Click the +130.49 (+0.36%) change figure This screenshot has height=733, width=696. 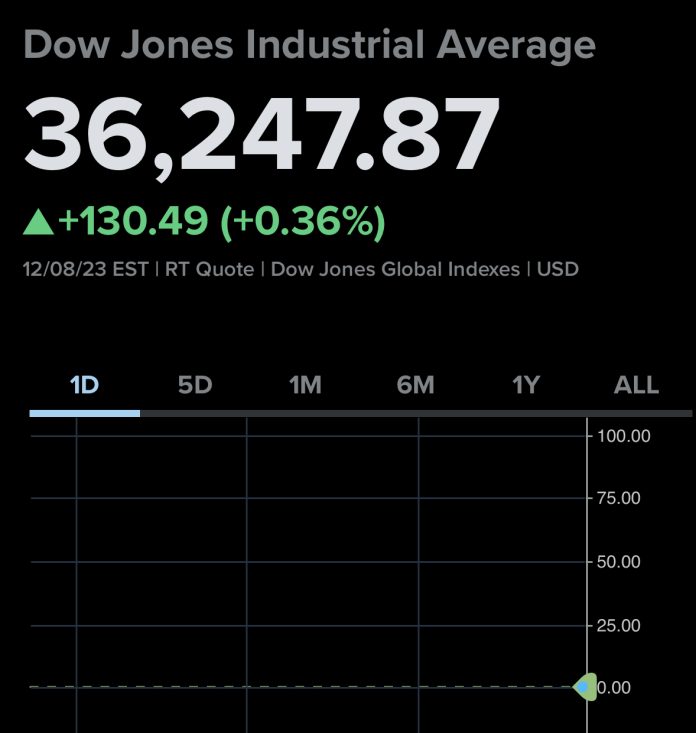(222, 222)
